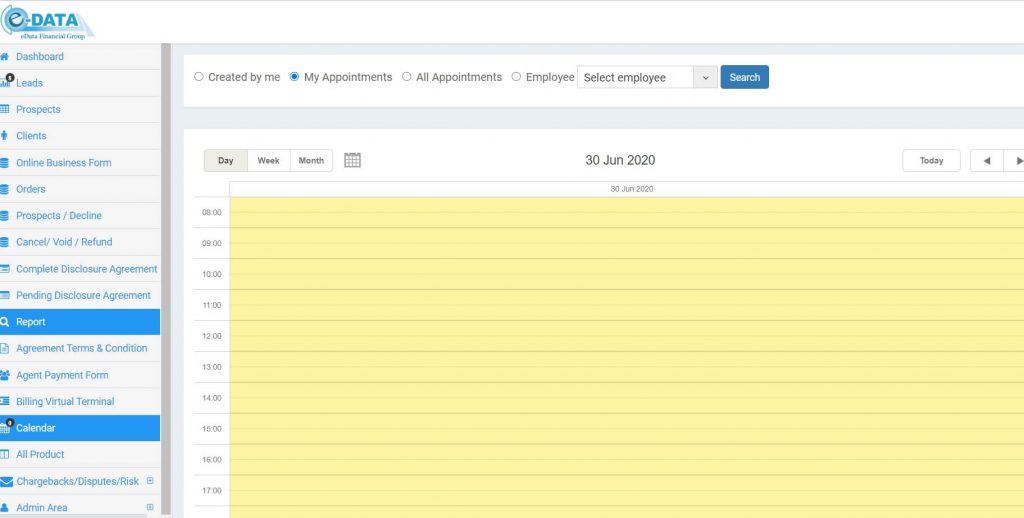Click the Agent Payment Form users icon
This screenshot has height=518, width=1024.
[6, 375]
